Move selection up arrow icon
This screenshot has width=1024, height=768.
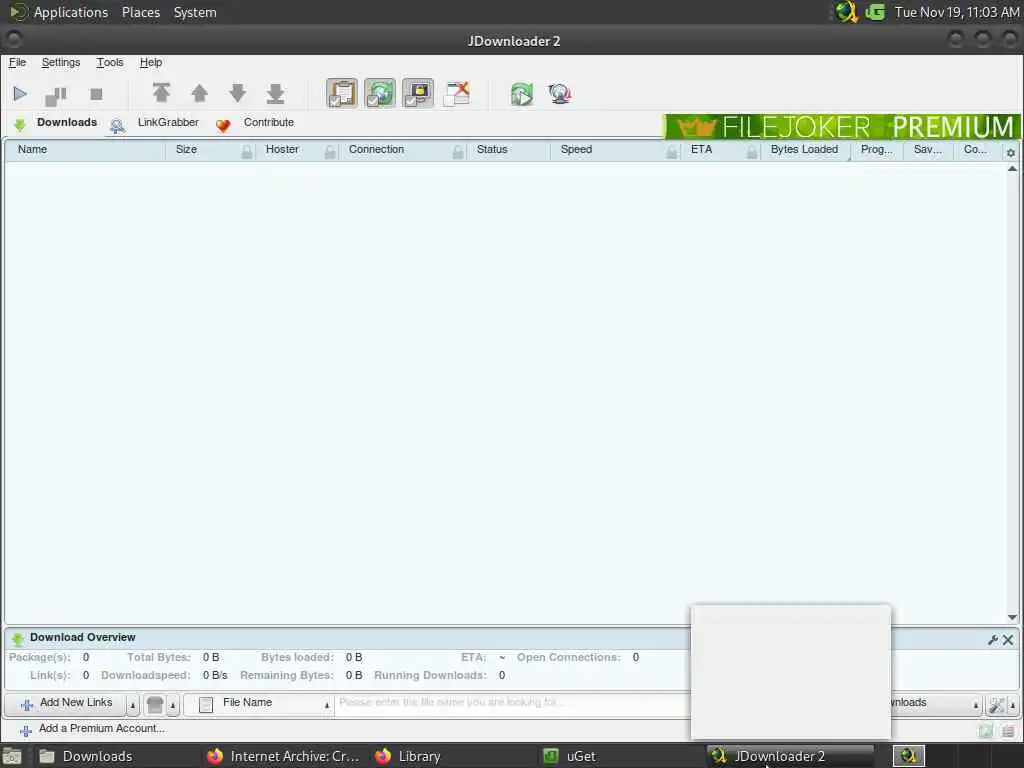pyautogui.click(x=200, y=93)
